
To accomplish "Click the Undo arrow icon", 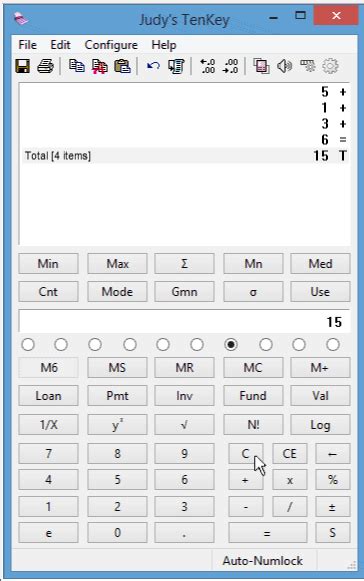I will pyautogui.click(x=153, y=66).
